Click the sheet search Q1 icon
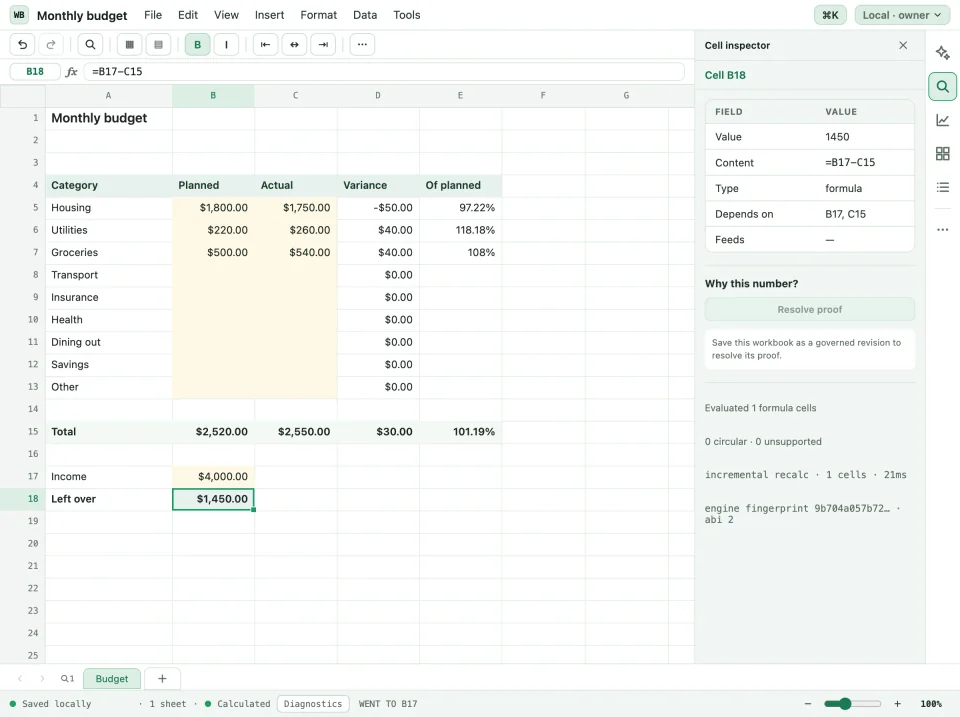Viewport: 960px width, 717px height. tap(67, 678)
